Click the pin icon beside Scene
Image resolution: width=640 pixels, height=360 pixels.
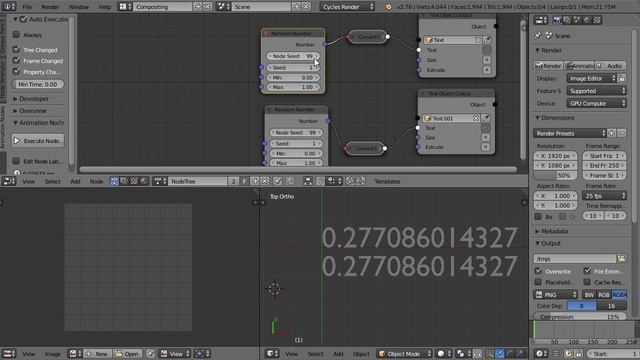point(538,36)
